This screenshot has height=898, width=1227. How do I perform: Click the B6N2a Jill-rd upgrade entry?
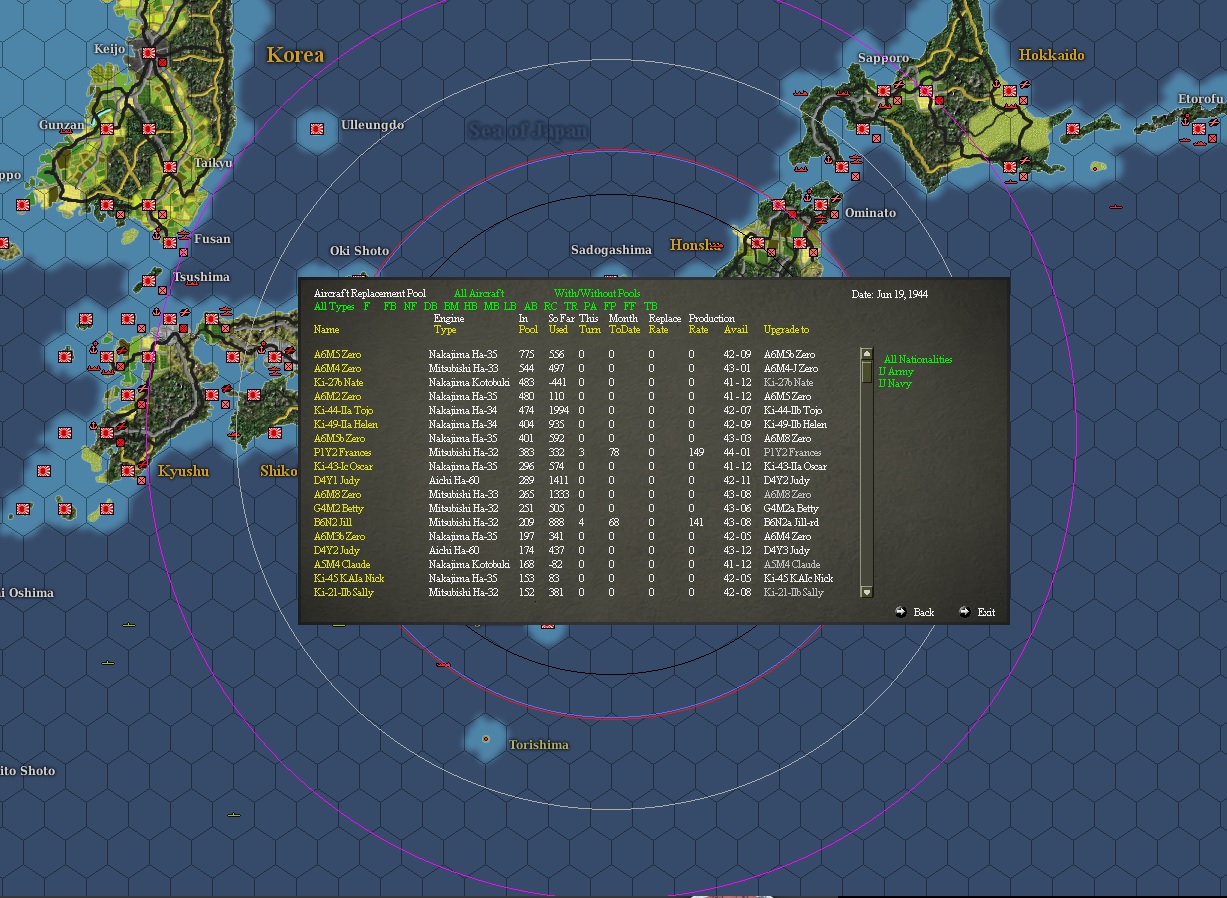click(791, 522)
